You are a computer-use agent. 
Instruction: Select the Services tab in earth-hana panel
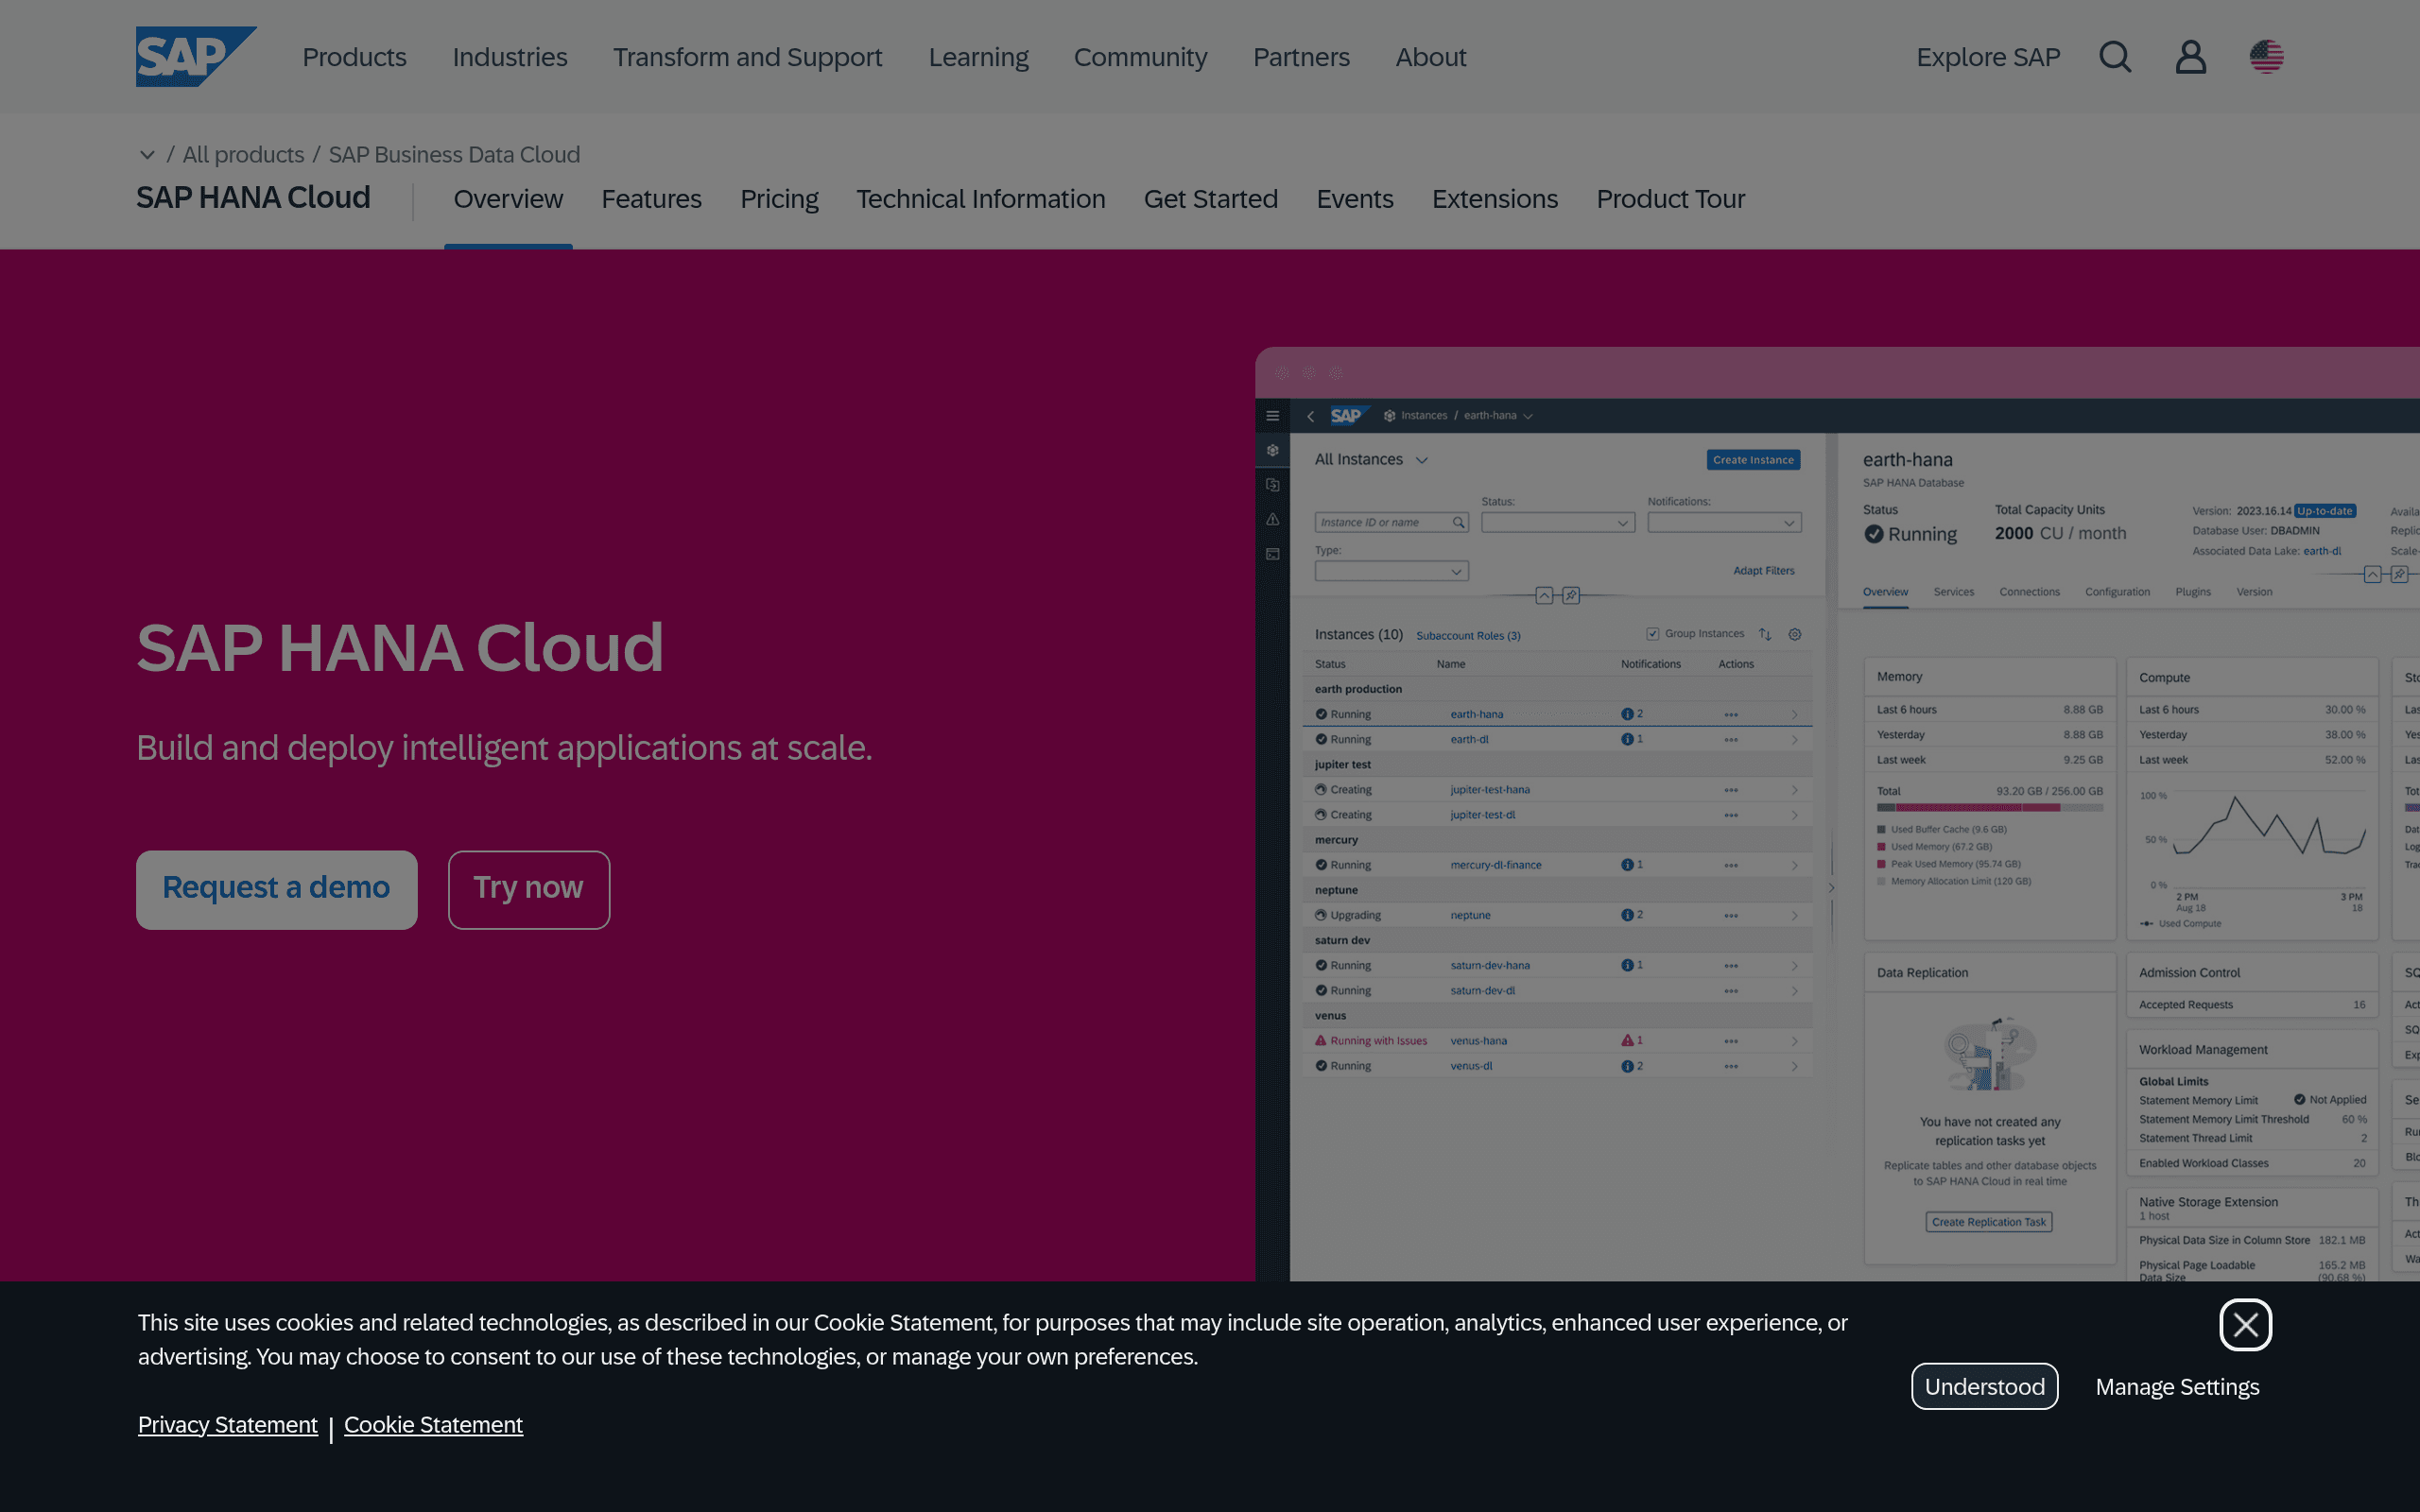[x=1953, y=592]
